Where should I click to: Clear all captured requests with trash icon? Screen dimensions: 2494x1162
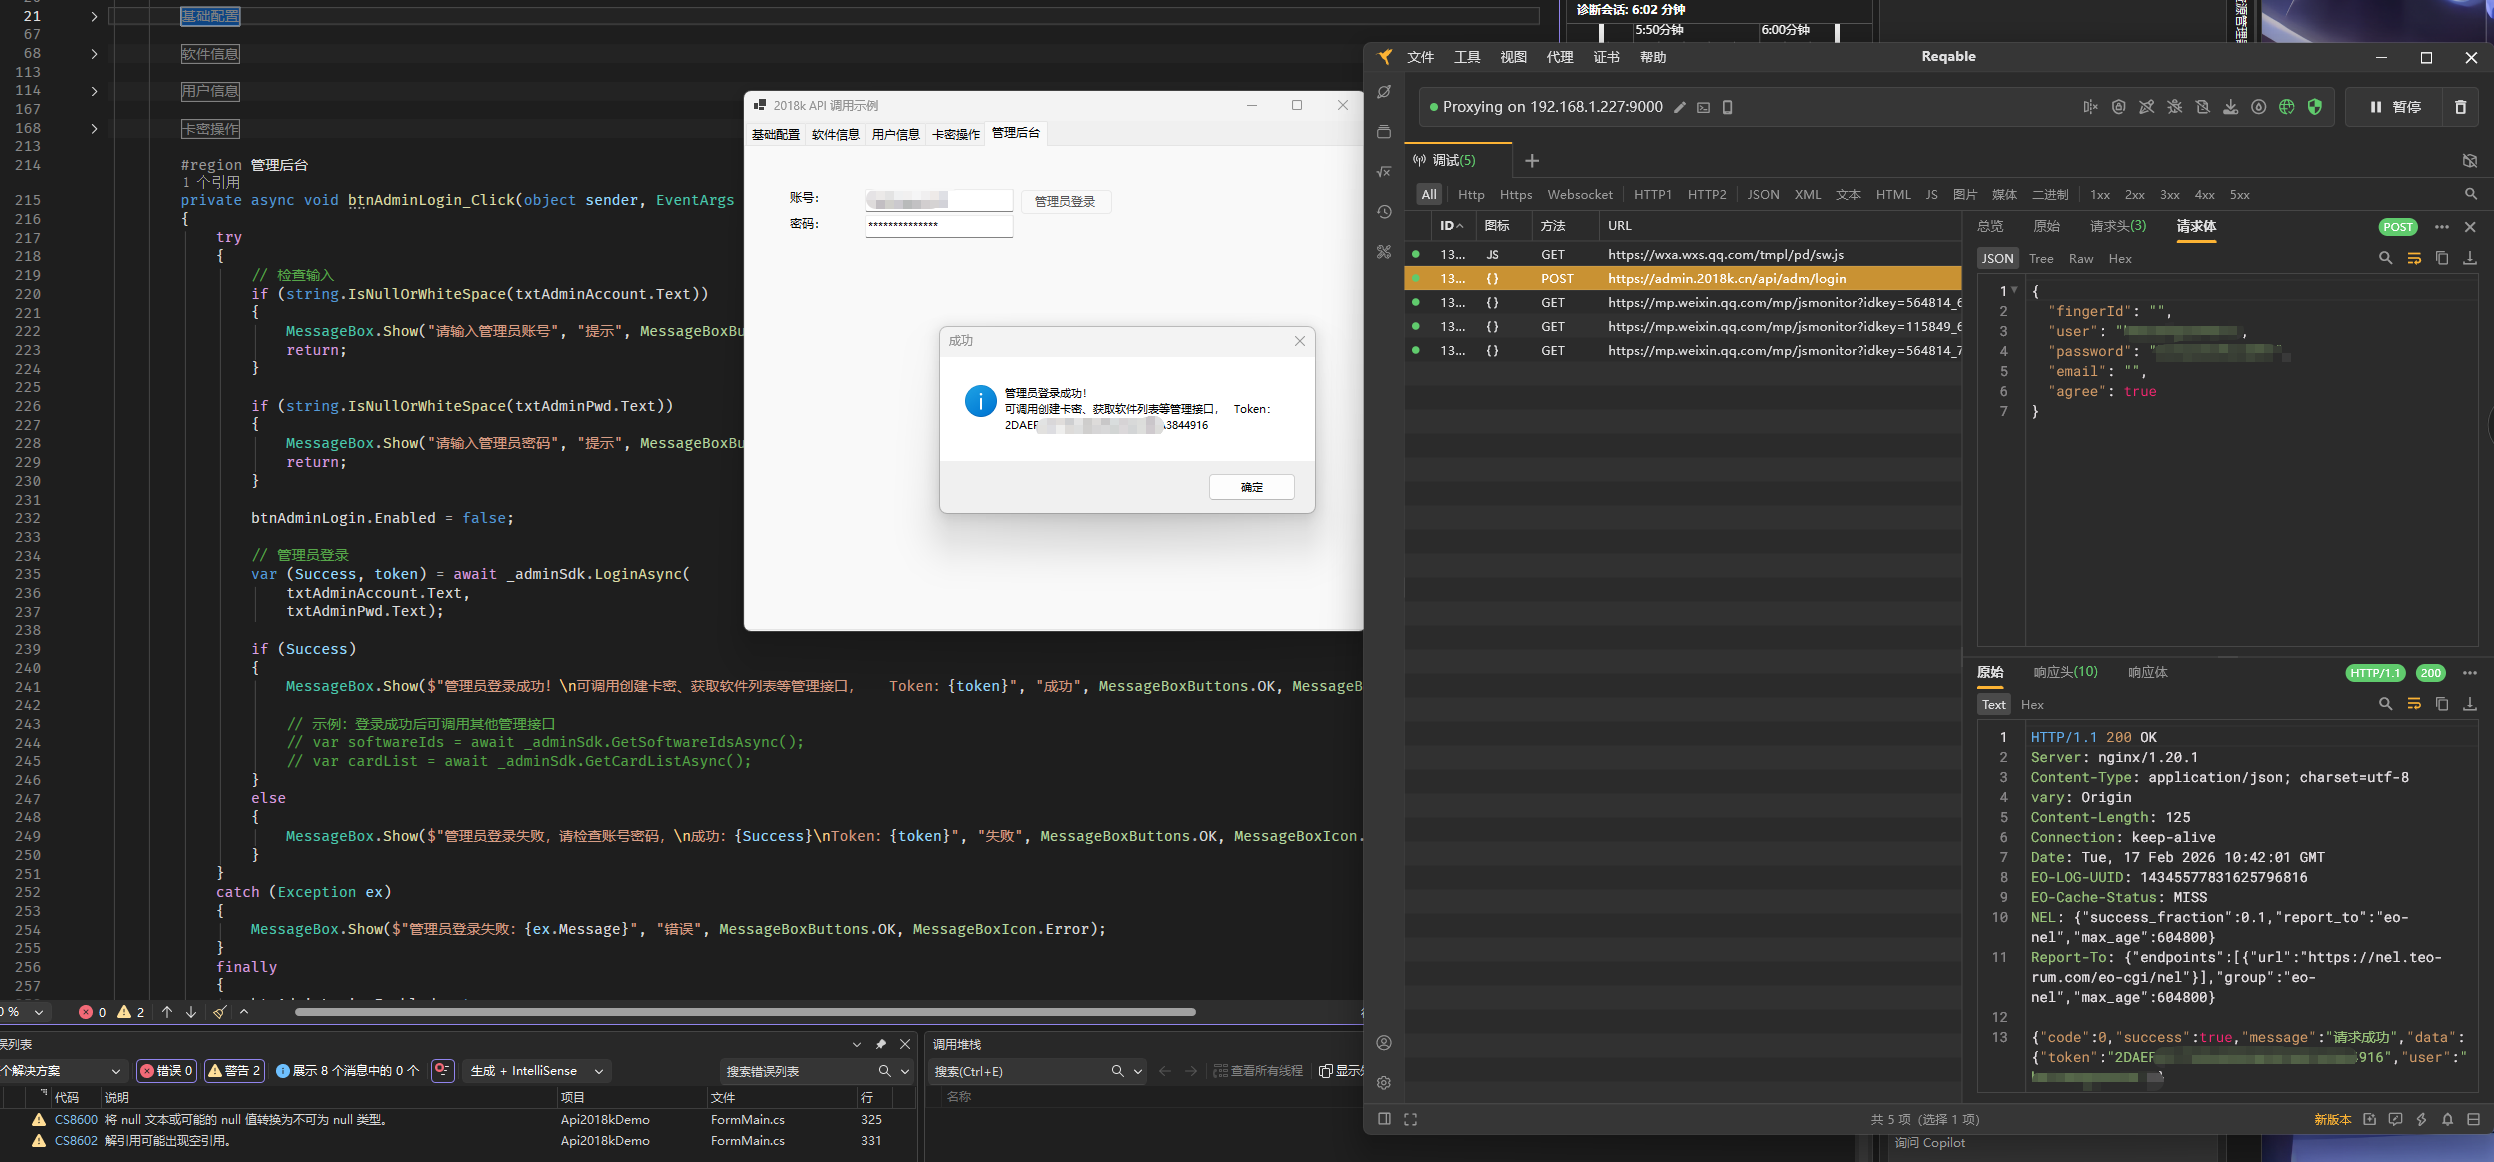(2461, 107)
